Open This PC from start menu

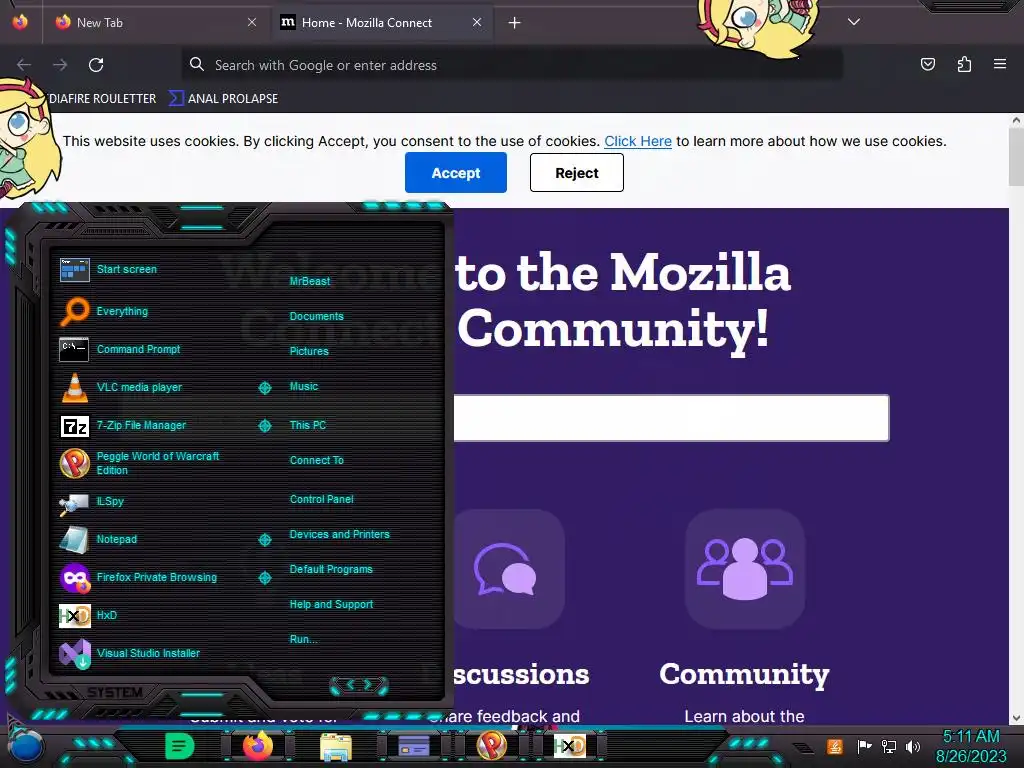pos(308,425)
